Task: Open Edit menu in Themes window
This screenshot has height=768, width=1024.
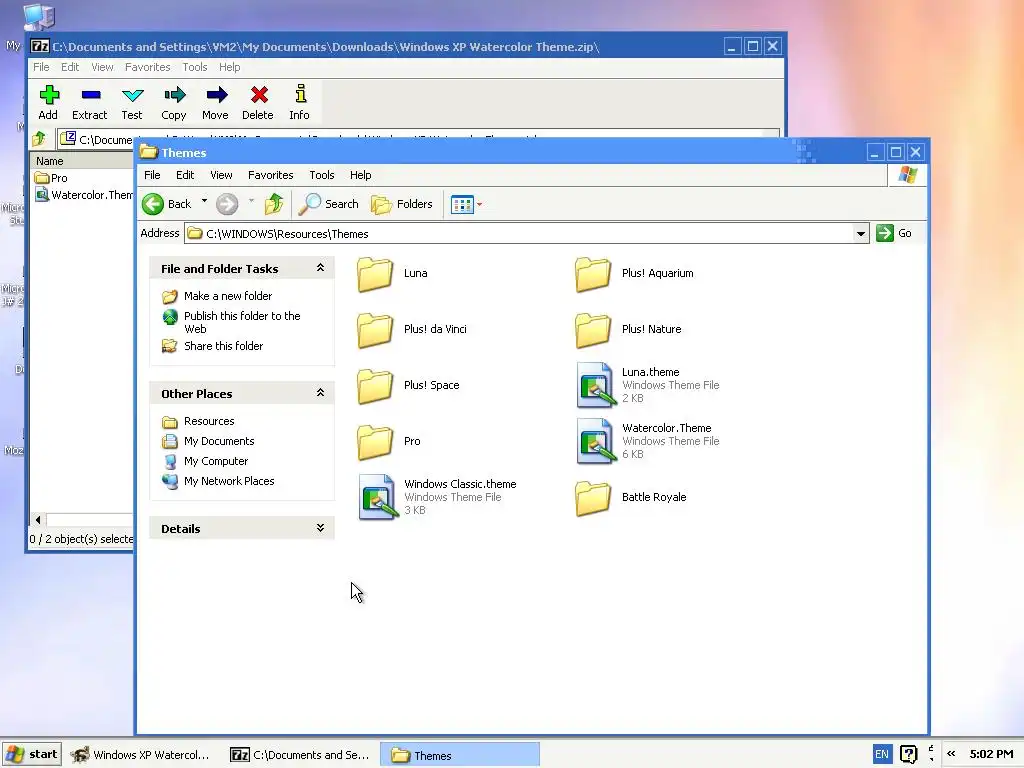Action: [x=185, y=175]
